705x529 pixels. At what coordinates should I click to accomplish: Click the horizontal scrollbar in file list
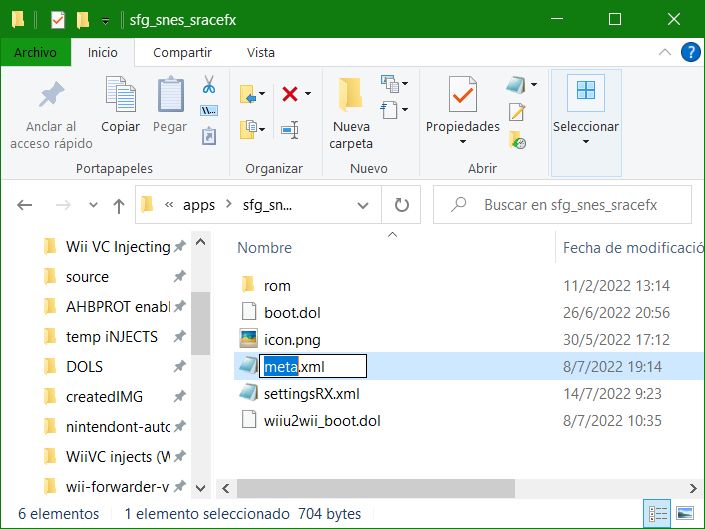coord(376,489)
